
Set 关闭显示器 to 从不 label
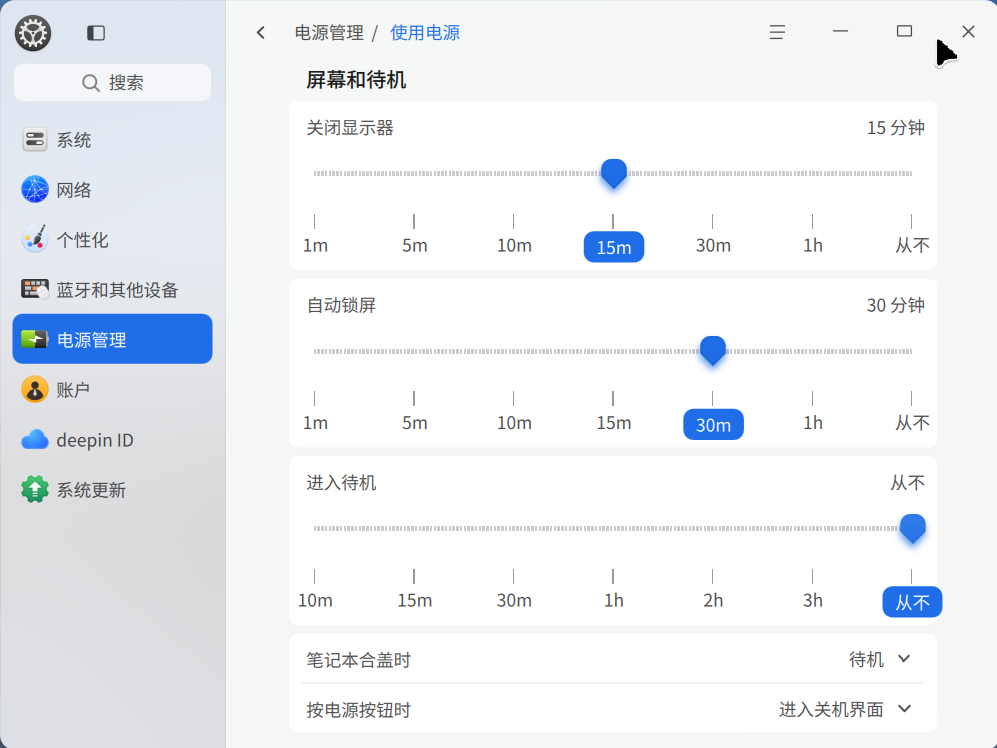pyautogui.click(x=912, y=246)
